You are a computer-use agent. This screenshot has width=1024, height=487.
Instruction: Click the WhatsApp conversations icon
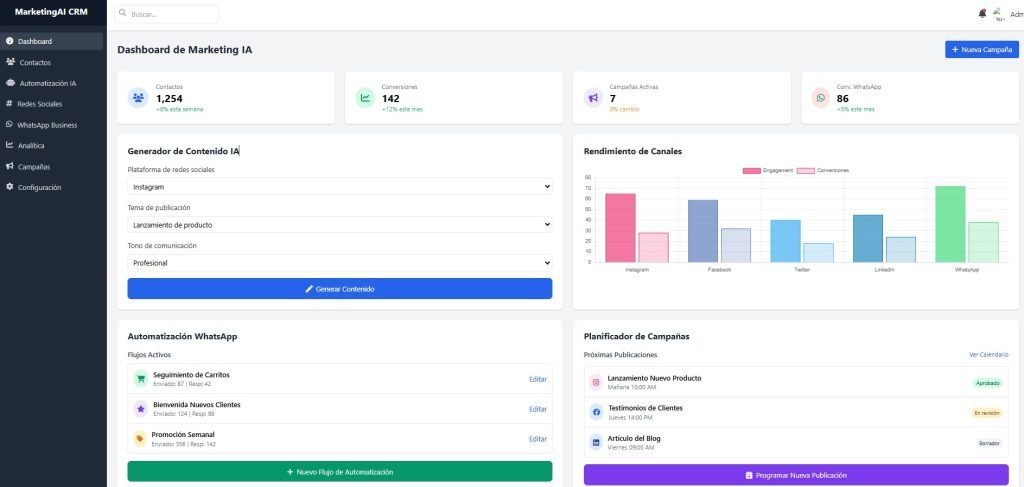point(821,98)
